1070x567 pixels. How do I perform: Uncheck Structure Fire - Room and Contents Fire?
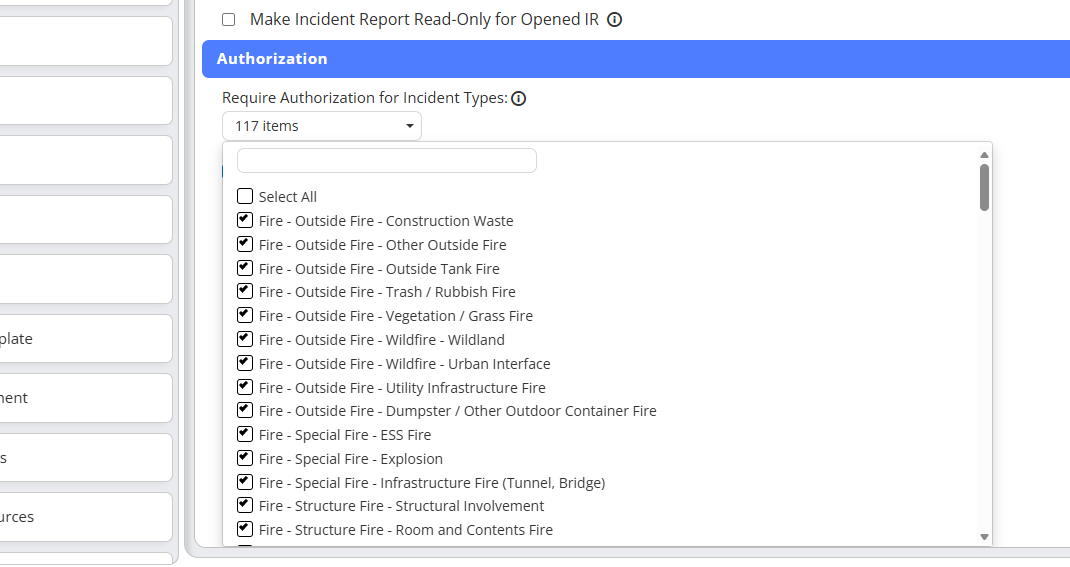pyautogui.click(x=245, y=530)
